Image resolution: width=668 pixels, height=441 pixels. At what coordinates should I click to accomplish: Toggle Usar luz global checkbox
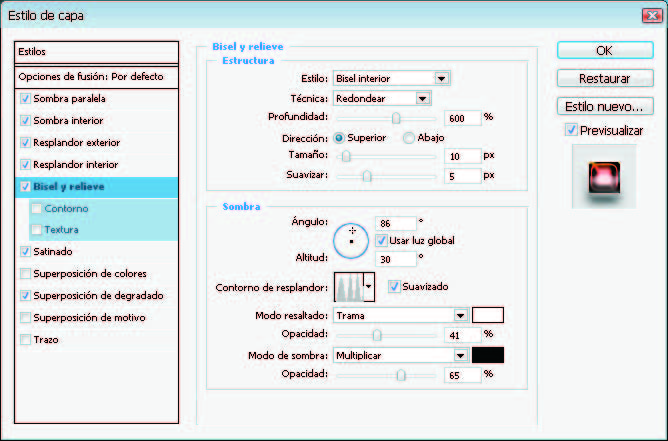[x=381, y=240]
